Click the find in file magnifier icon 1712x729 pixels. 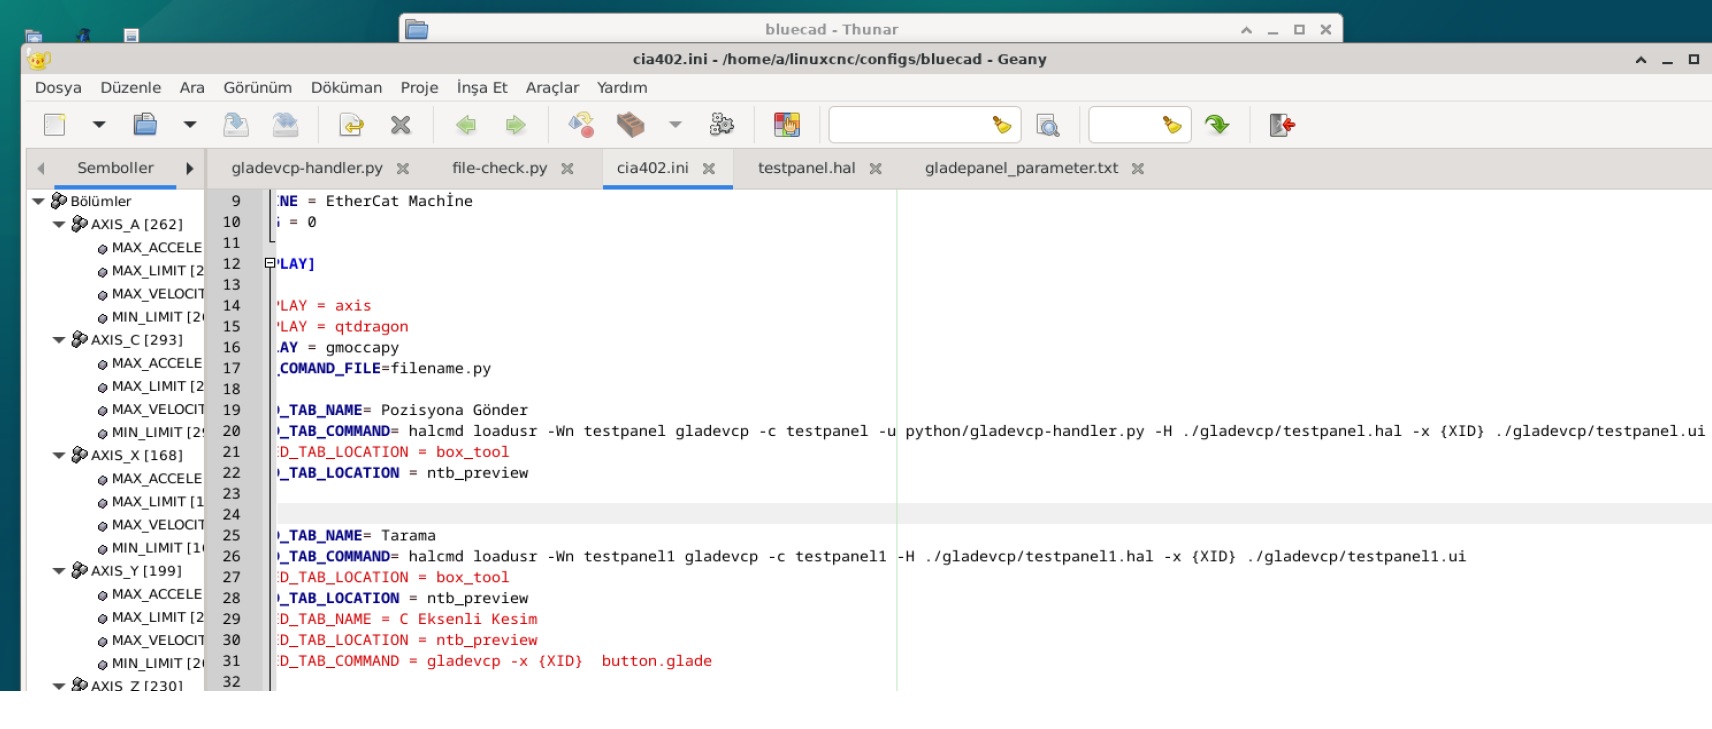point(1047,125)
